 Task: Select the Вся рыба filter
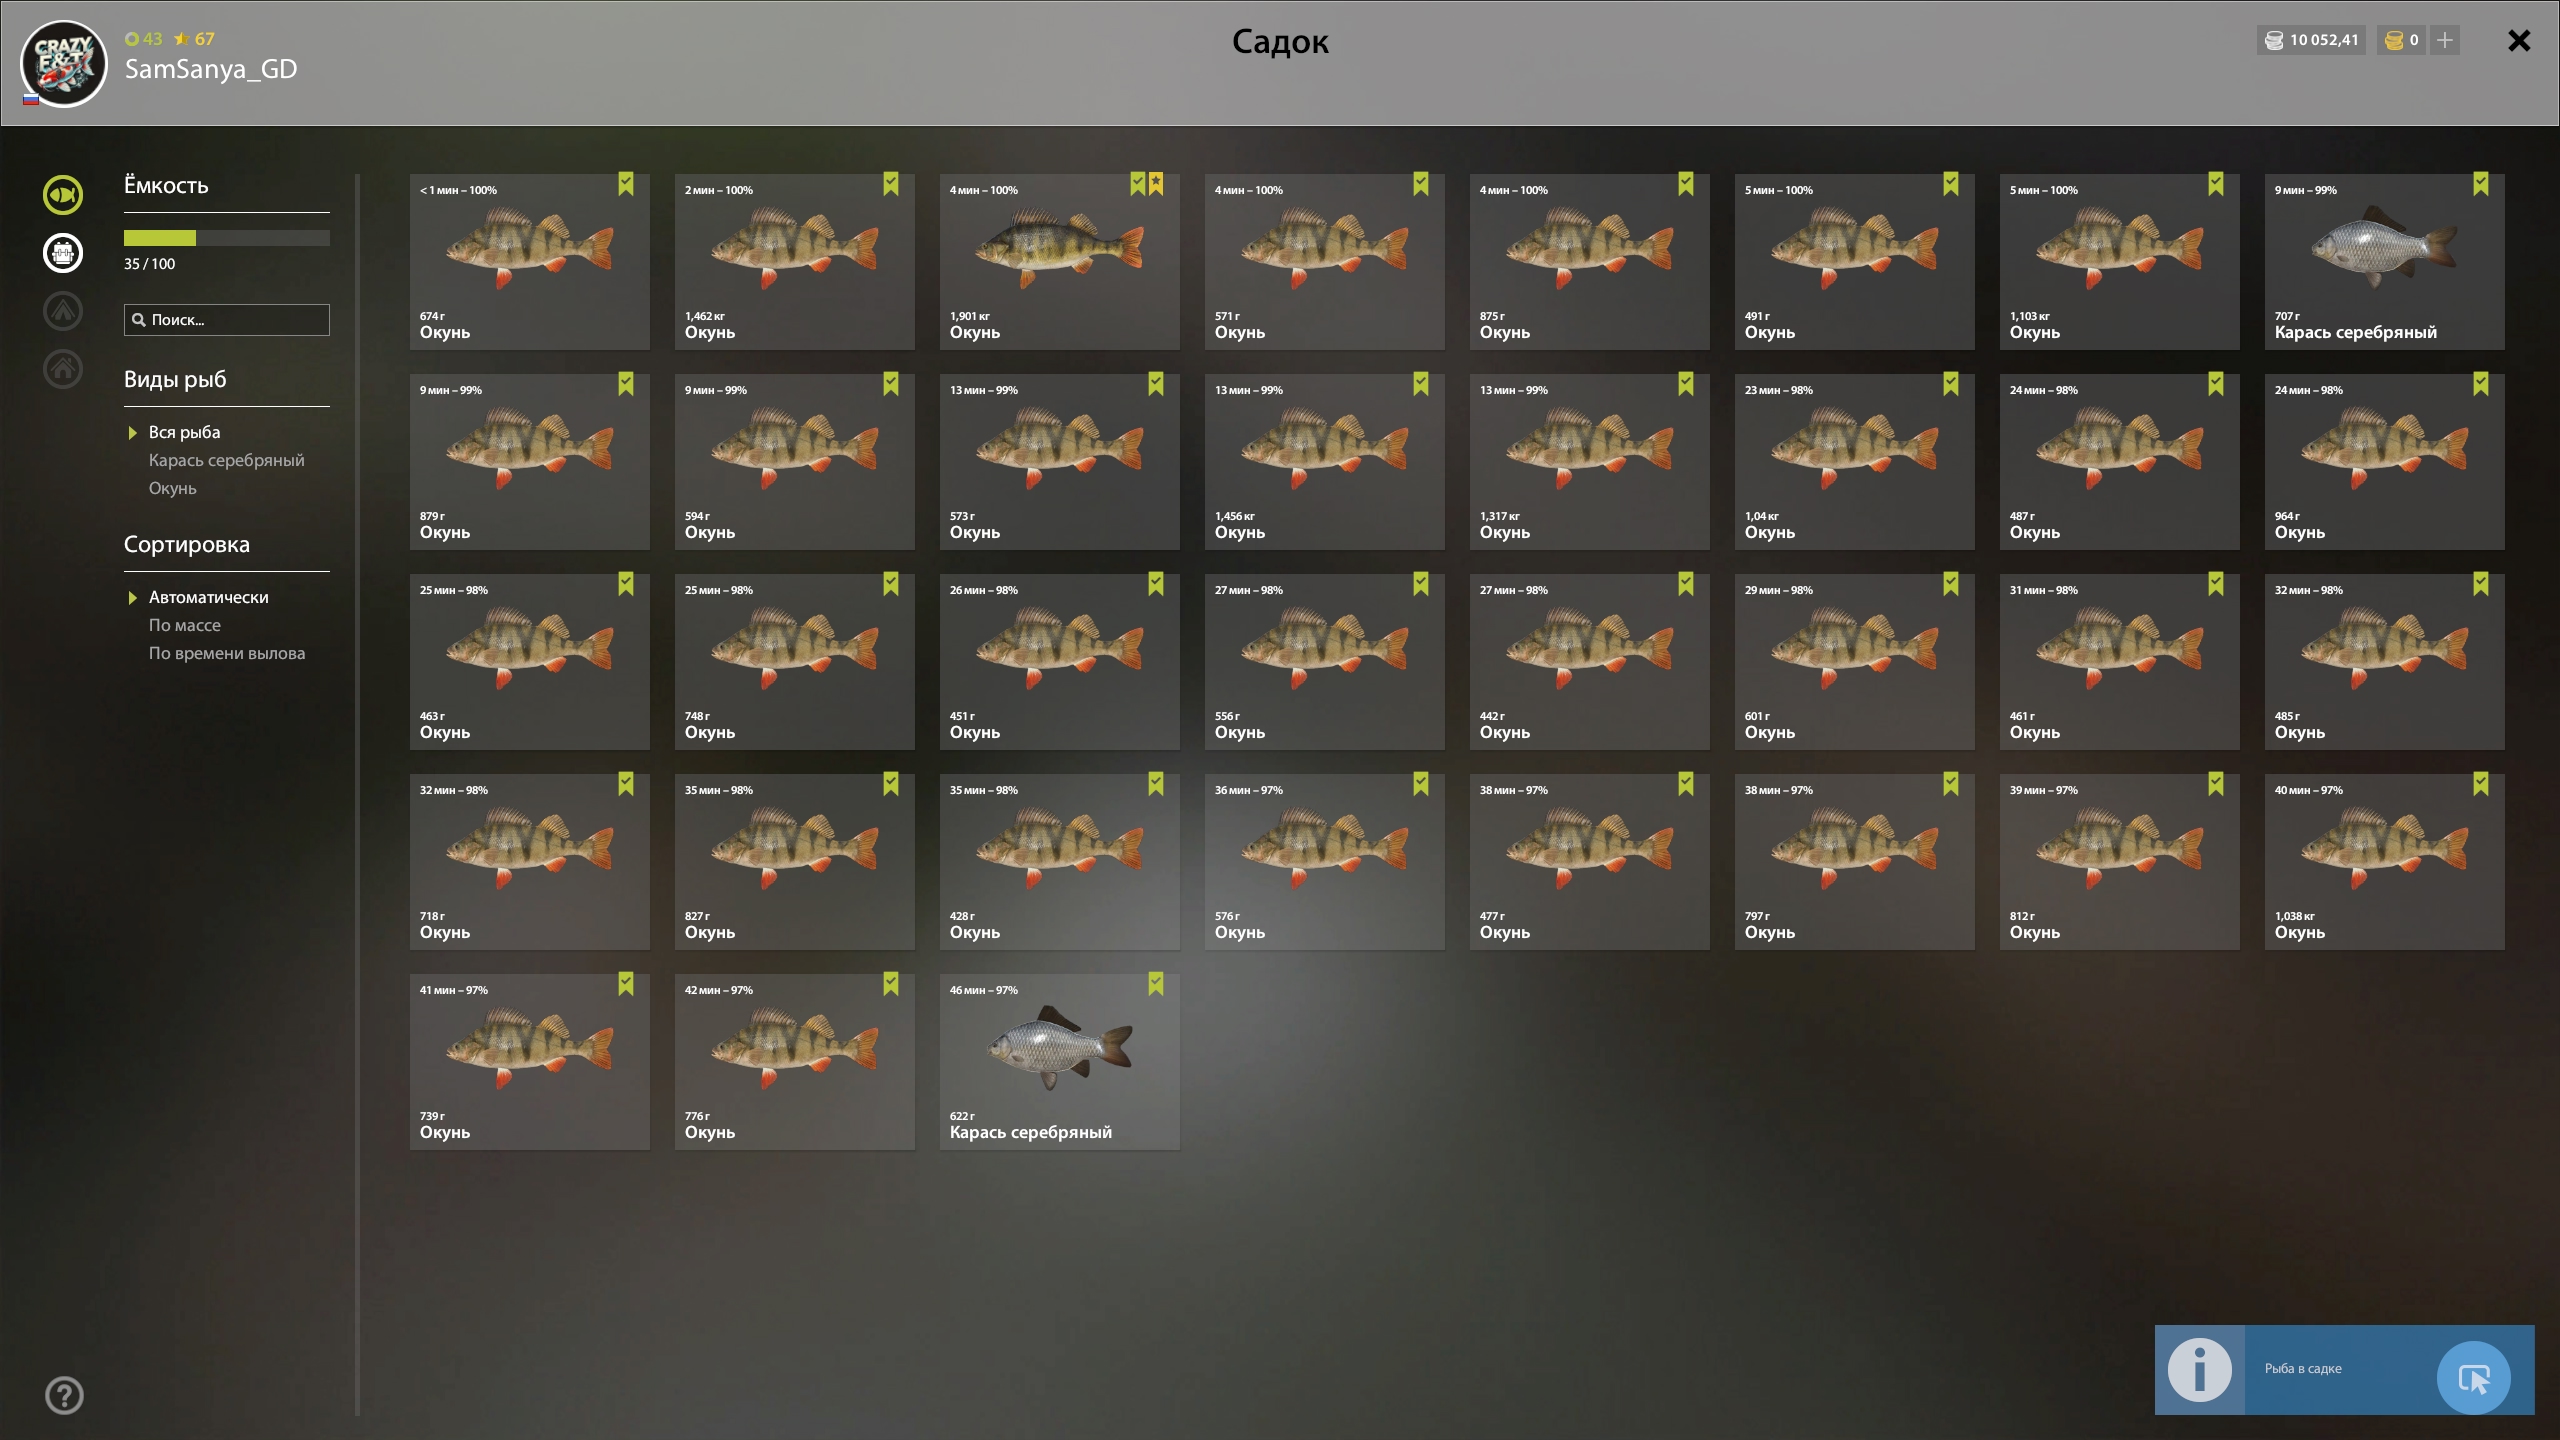point(184,432)
